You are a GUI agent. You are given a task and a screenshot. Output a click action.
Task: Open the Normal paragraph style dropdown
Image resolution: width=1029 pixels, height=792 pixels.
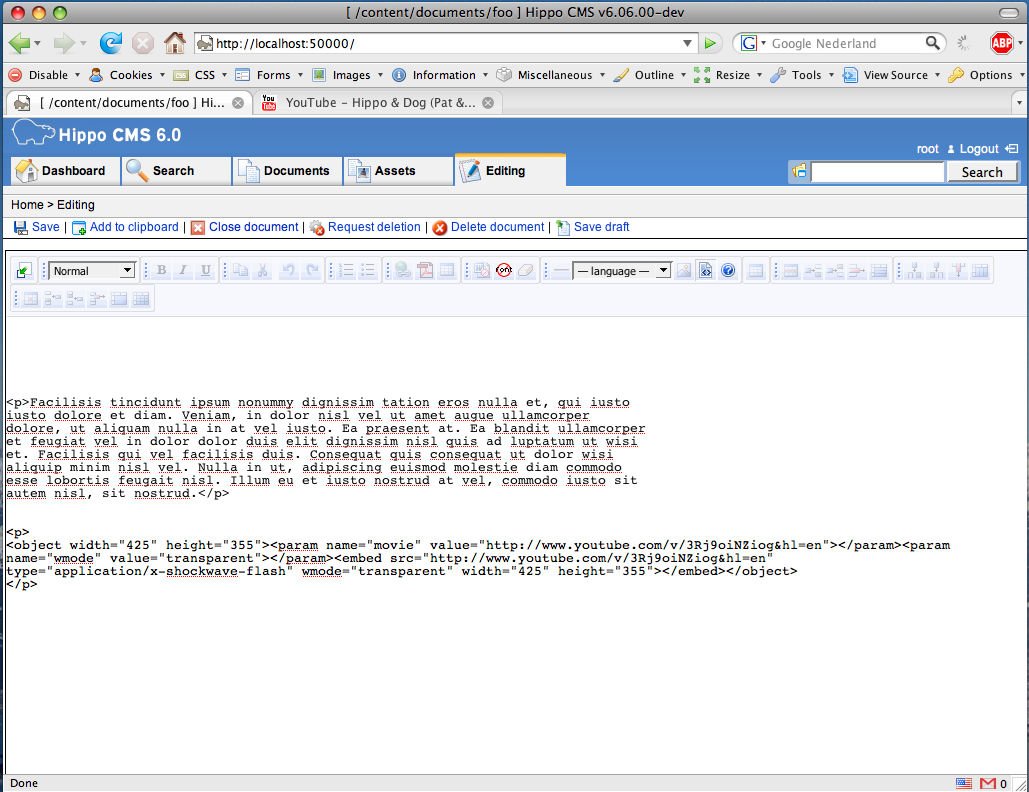93,271
